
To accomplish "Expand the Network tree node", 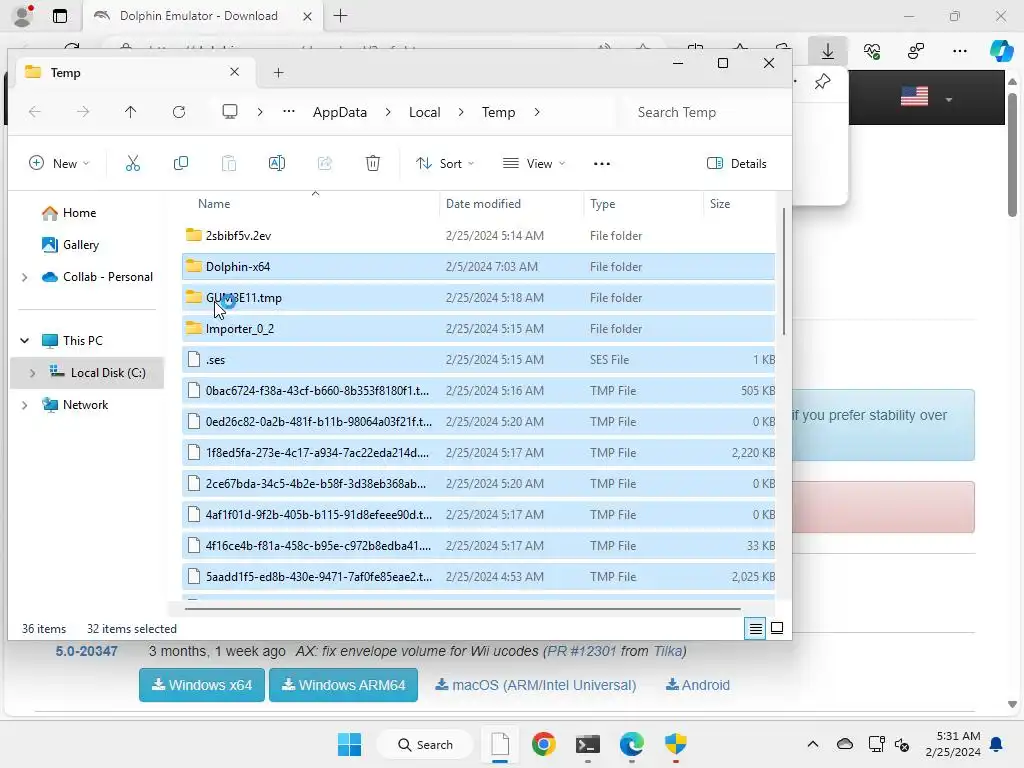I will [25, 405].
